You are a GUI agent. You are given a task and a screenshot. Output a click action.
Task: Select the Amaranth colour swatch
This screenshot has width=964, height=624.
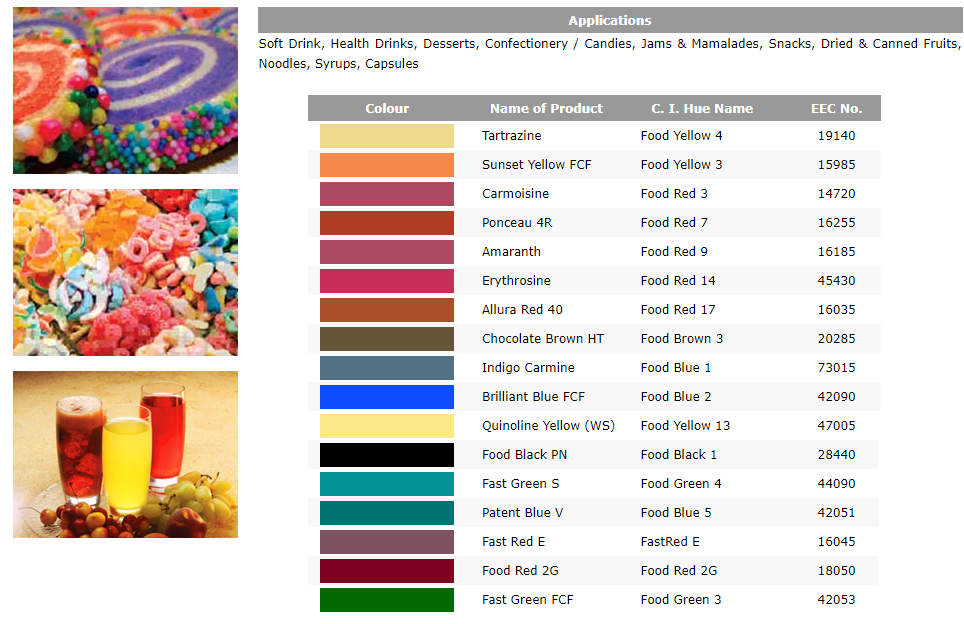387,251
